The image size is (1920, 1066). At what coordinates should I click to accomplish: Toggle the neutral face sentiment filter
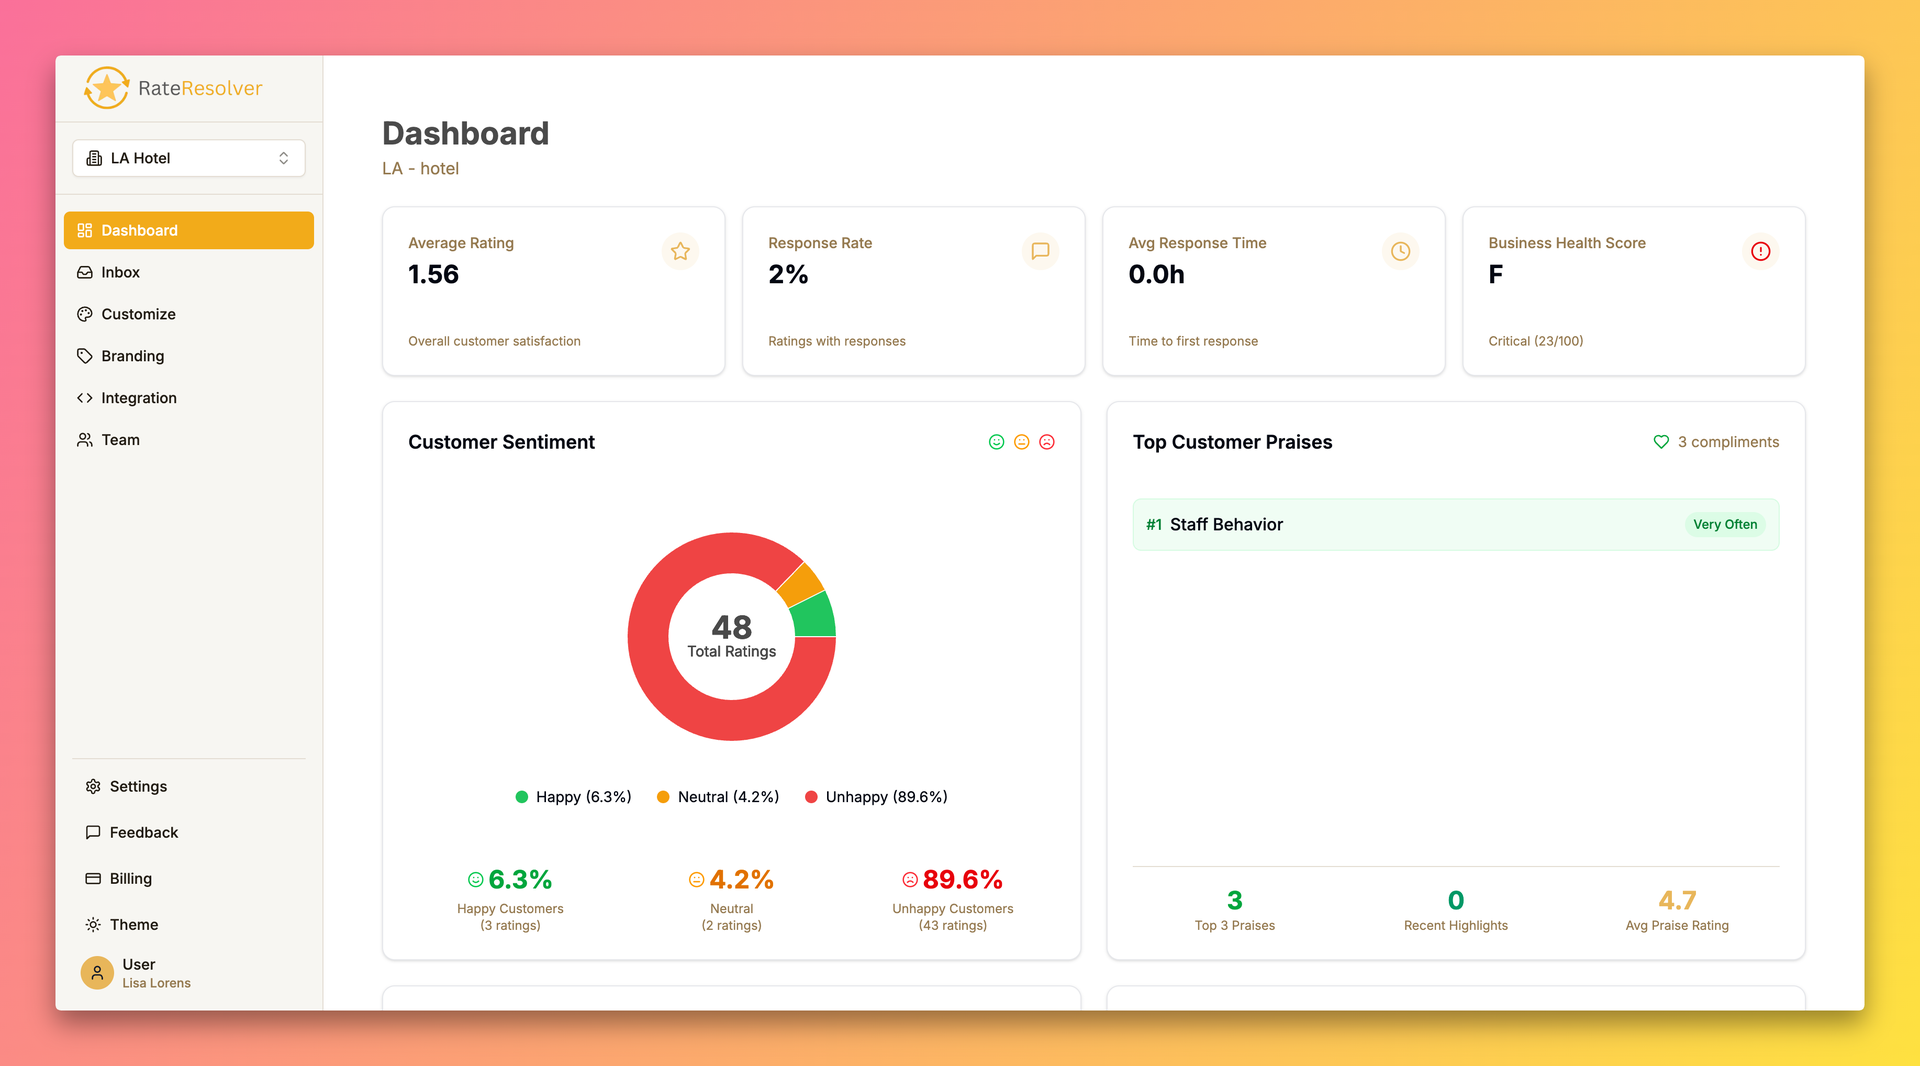[x=1021, y=441]
